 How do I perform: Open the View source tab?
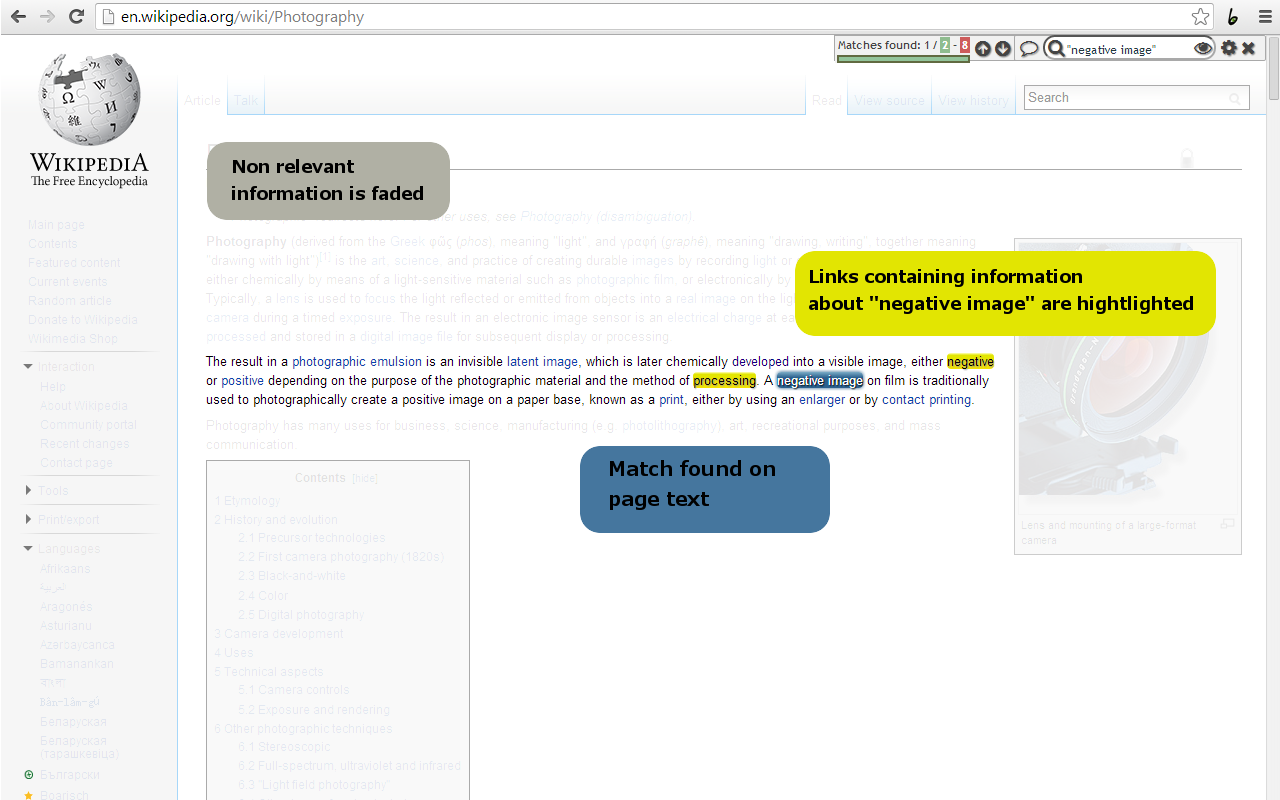click(x=890, y=100)
